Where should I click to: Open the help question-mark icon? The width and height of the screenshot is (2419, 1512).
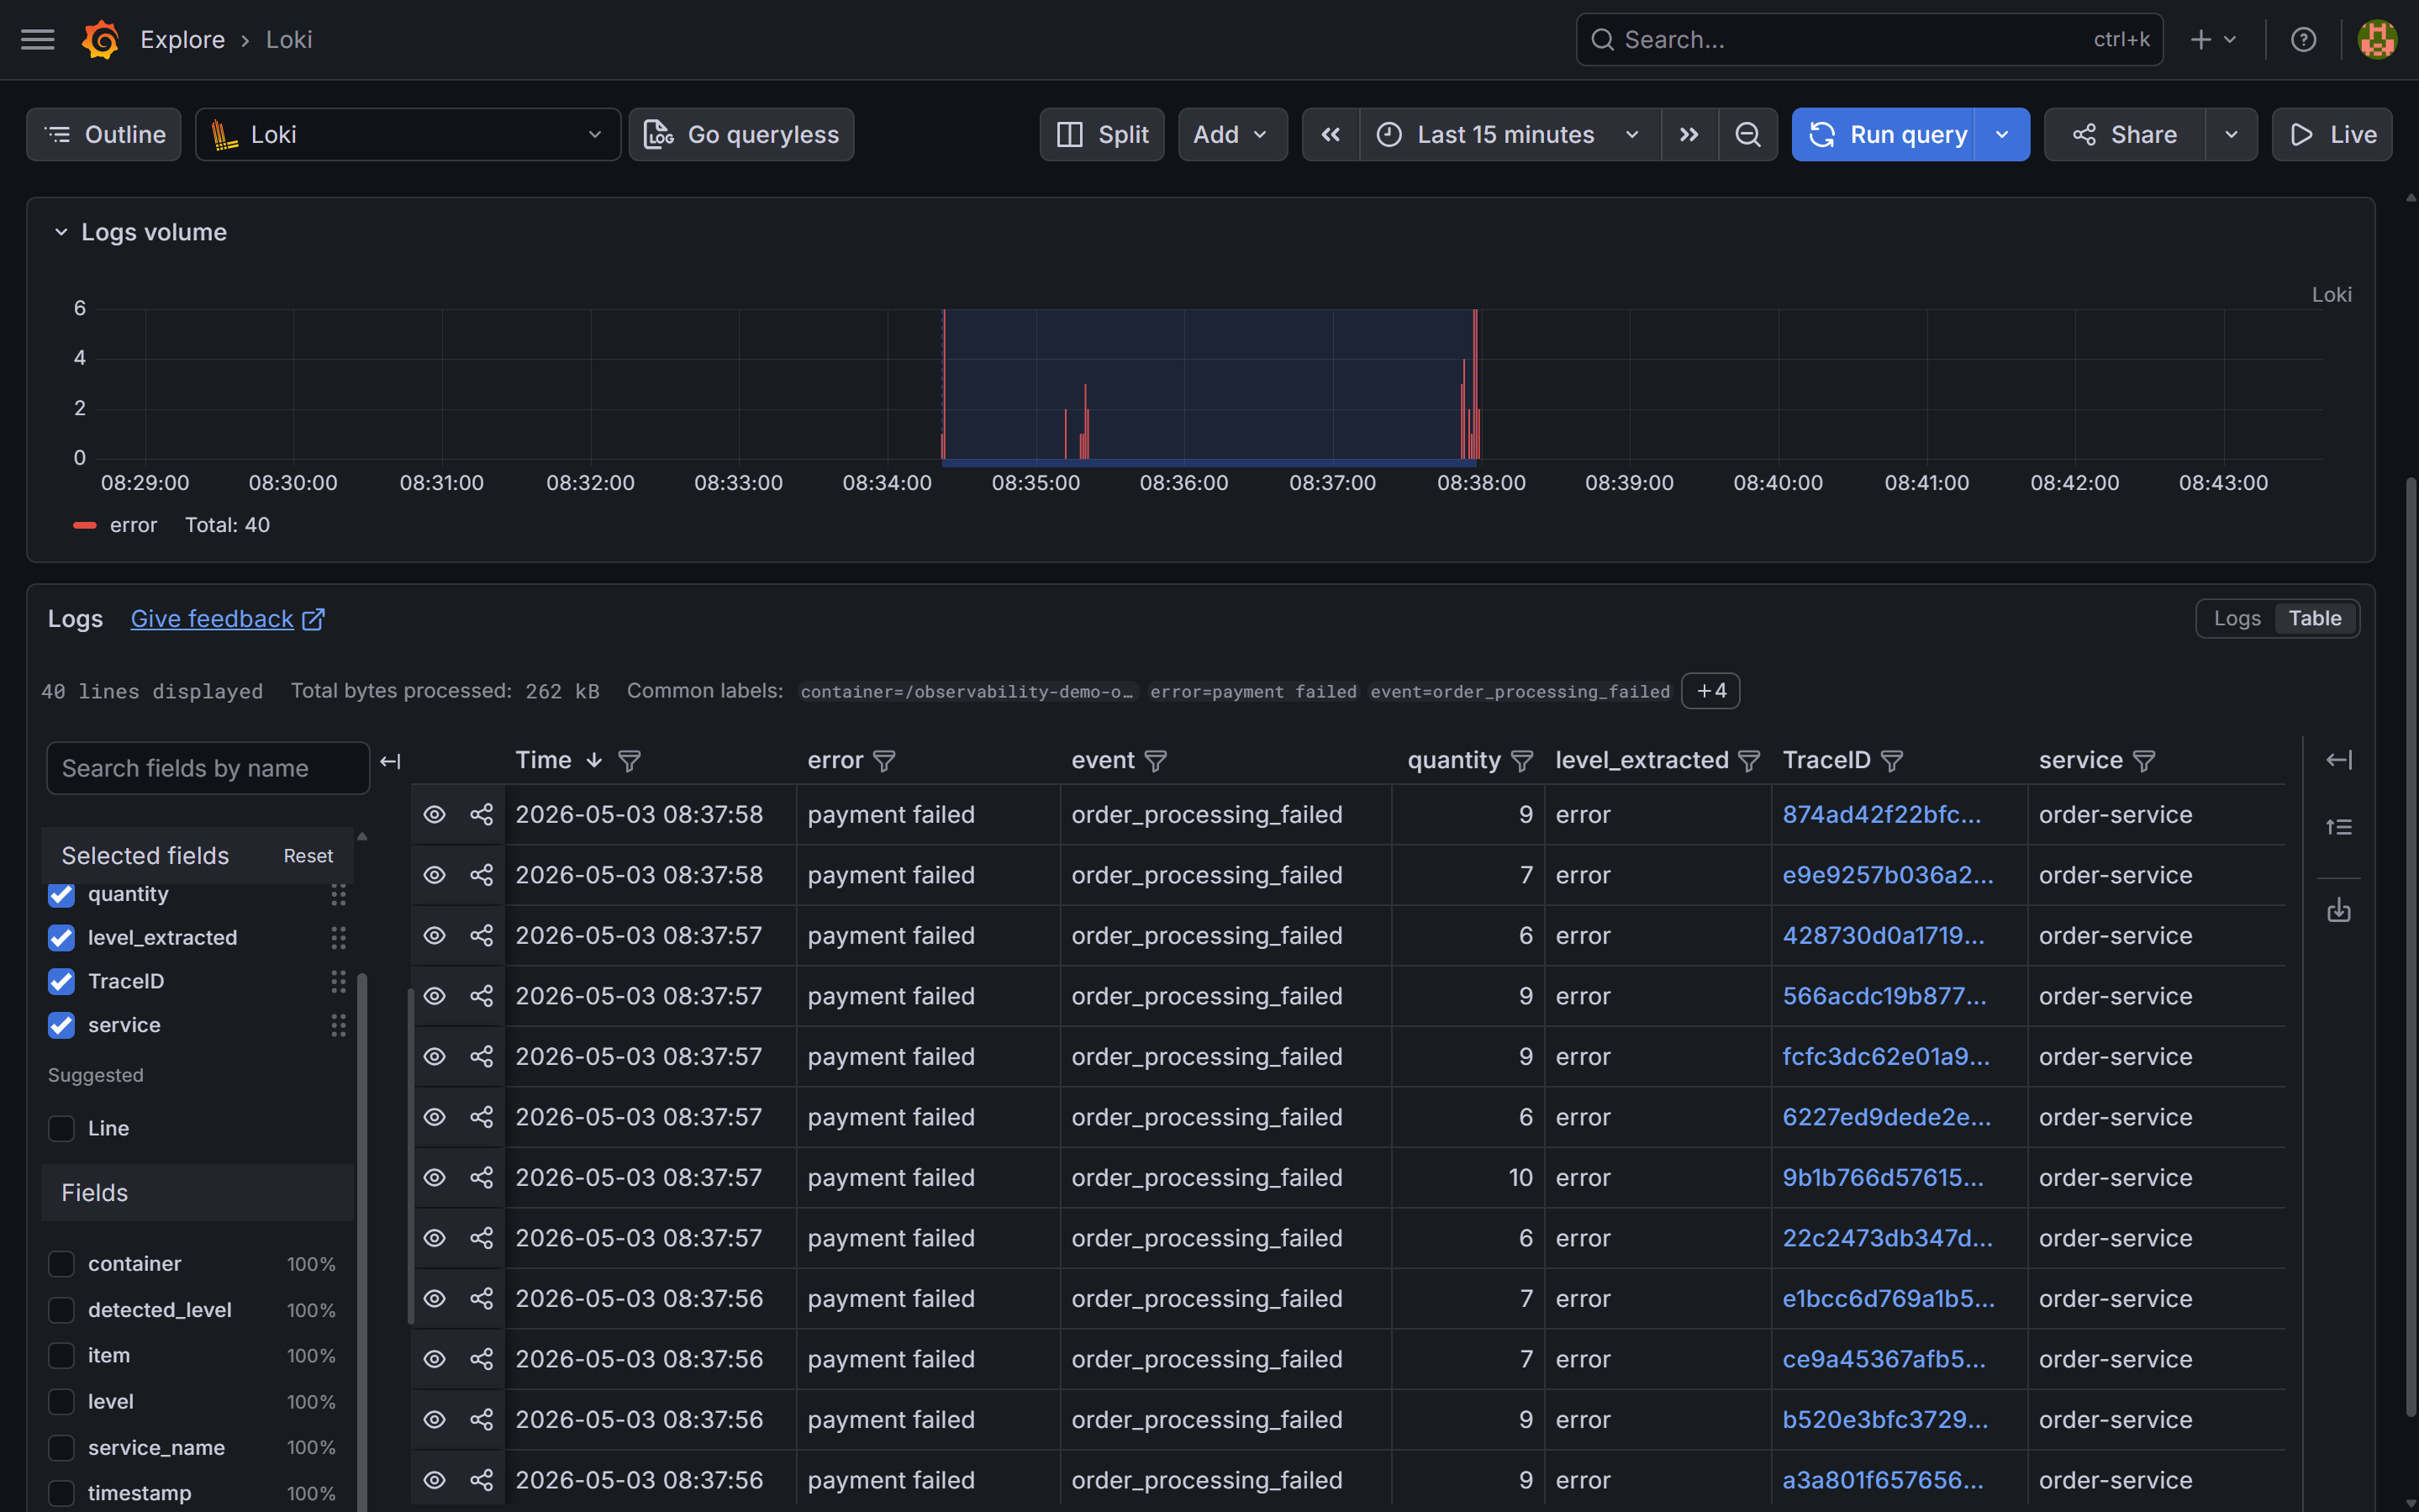[2303, 40]
